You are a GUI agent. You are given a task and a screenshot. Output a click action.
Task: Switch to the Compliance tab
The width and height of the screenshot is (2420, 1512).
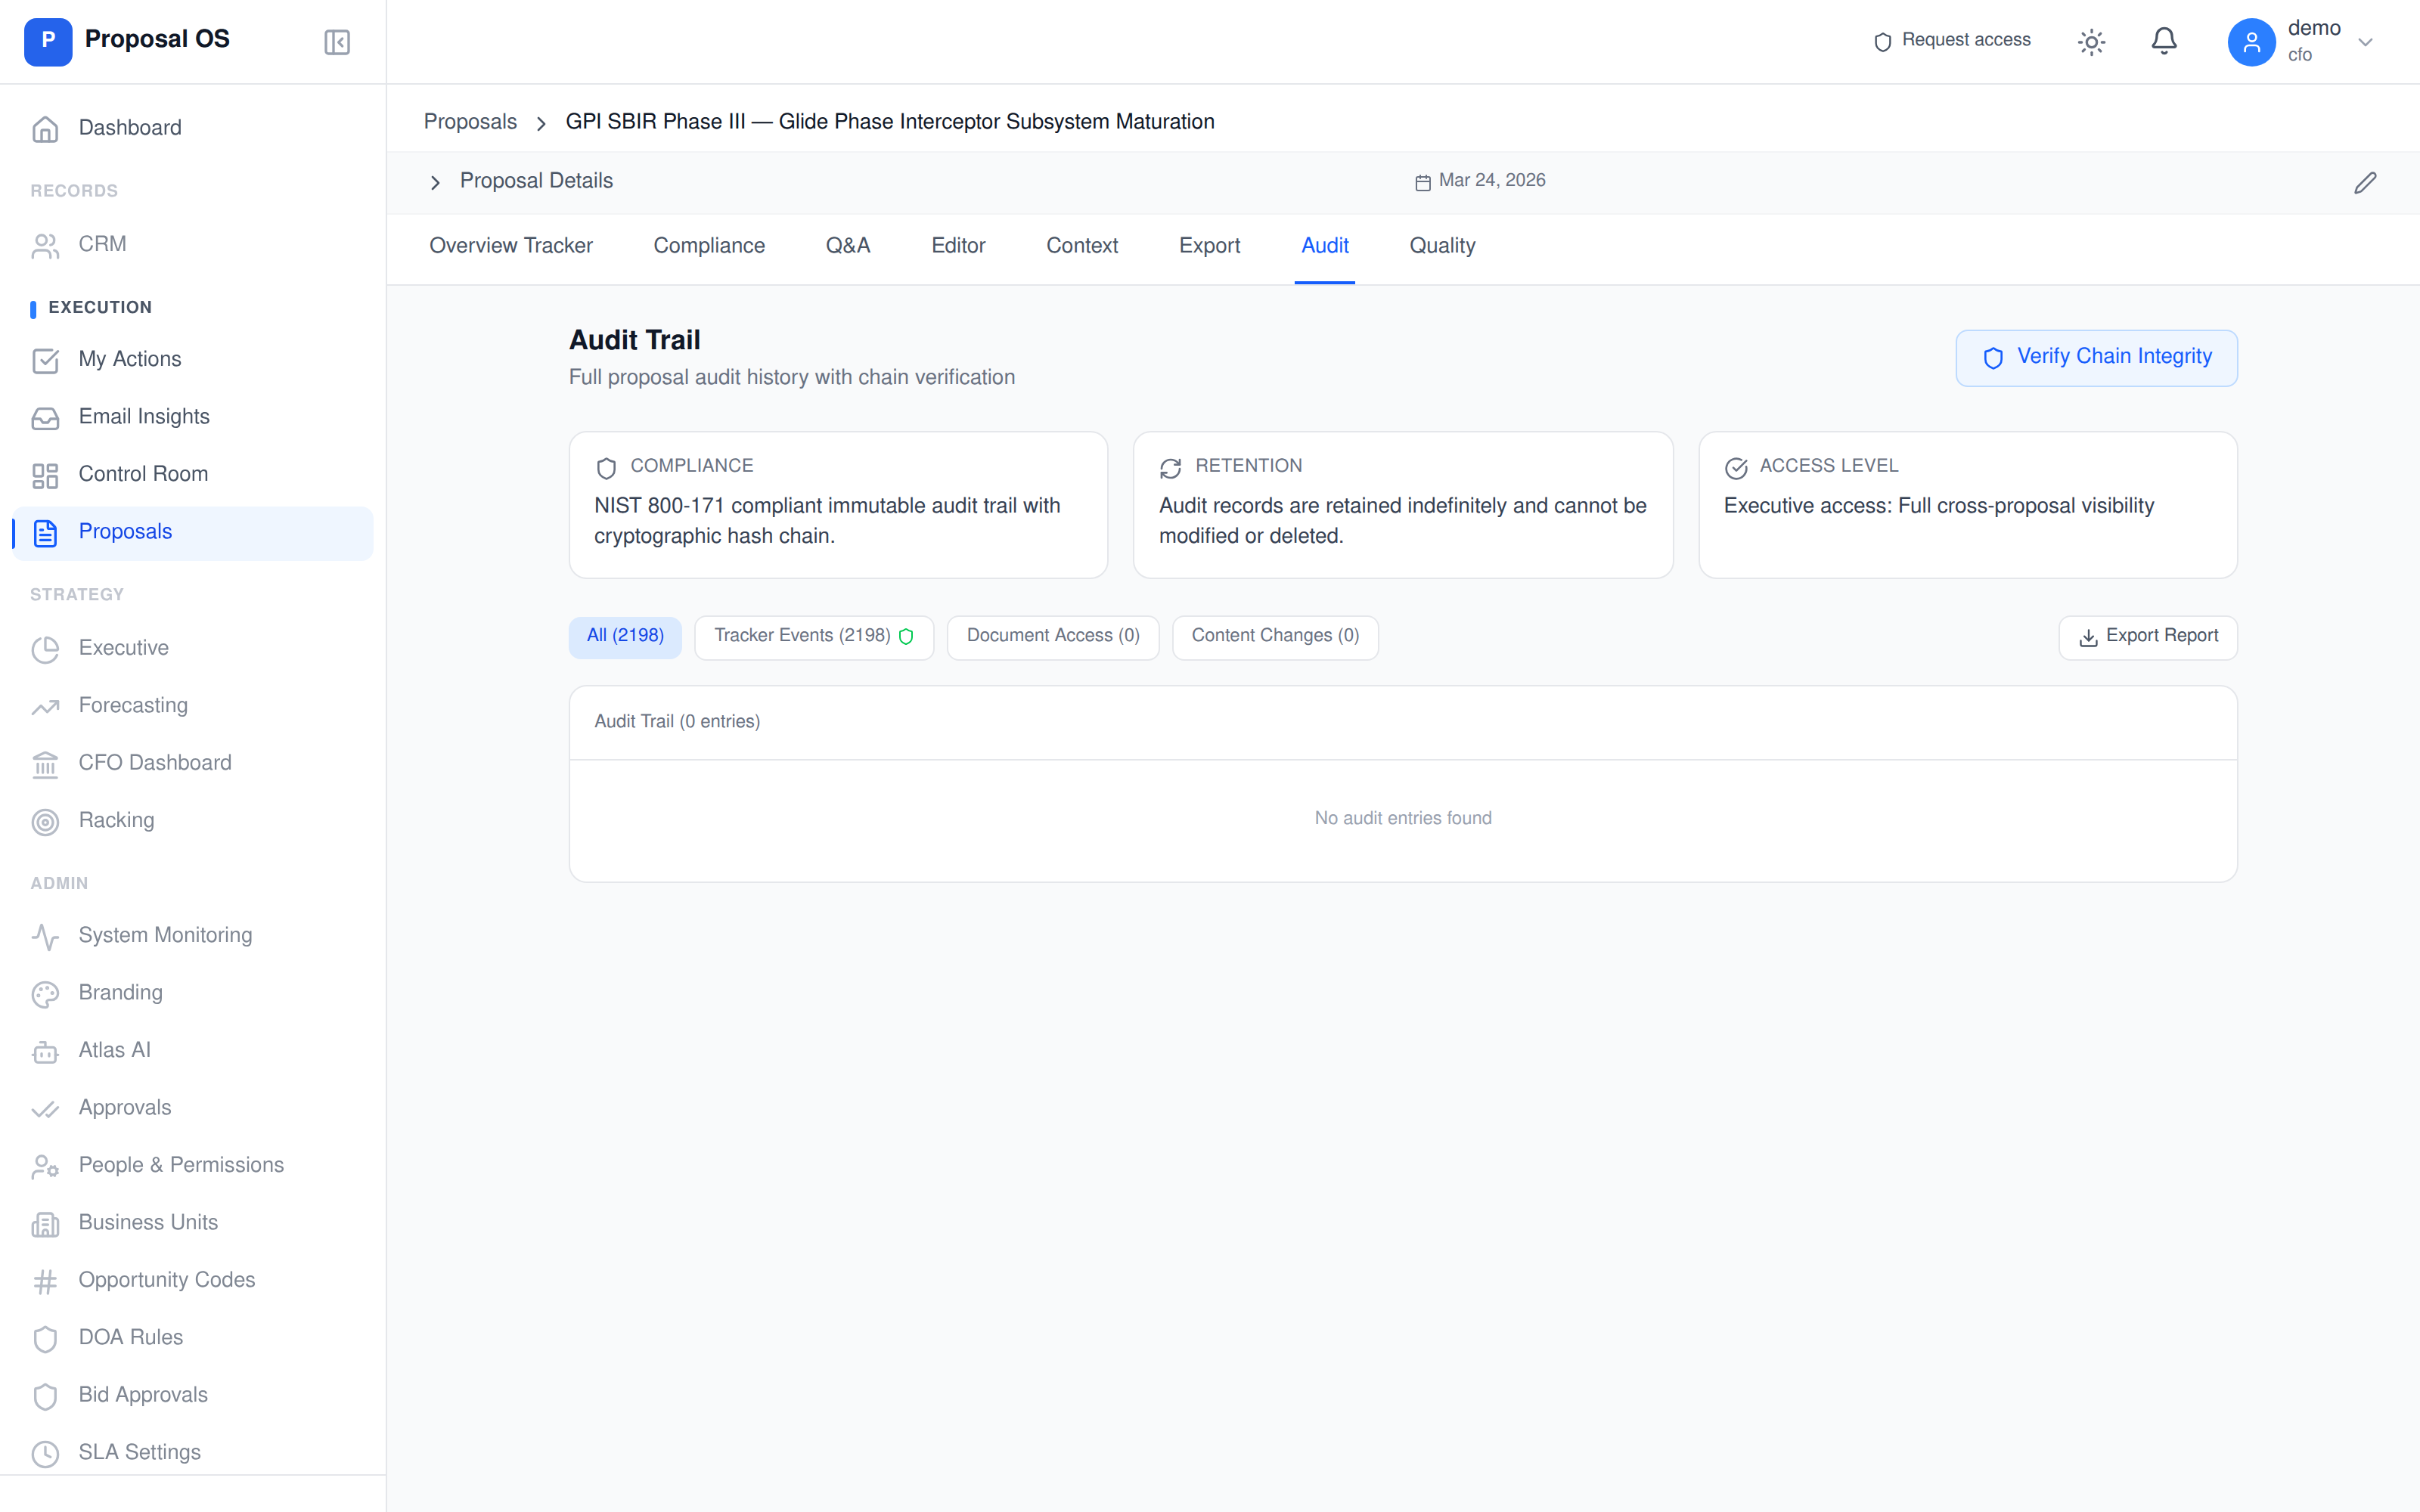click(709, 245)
